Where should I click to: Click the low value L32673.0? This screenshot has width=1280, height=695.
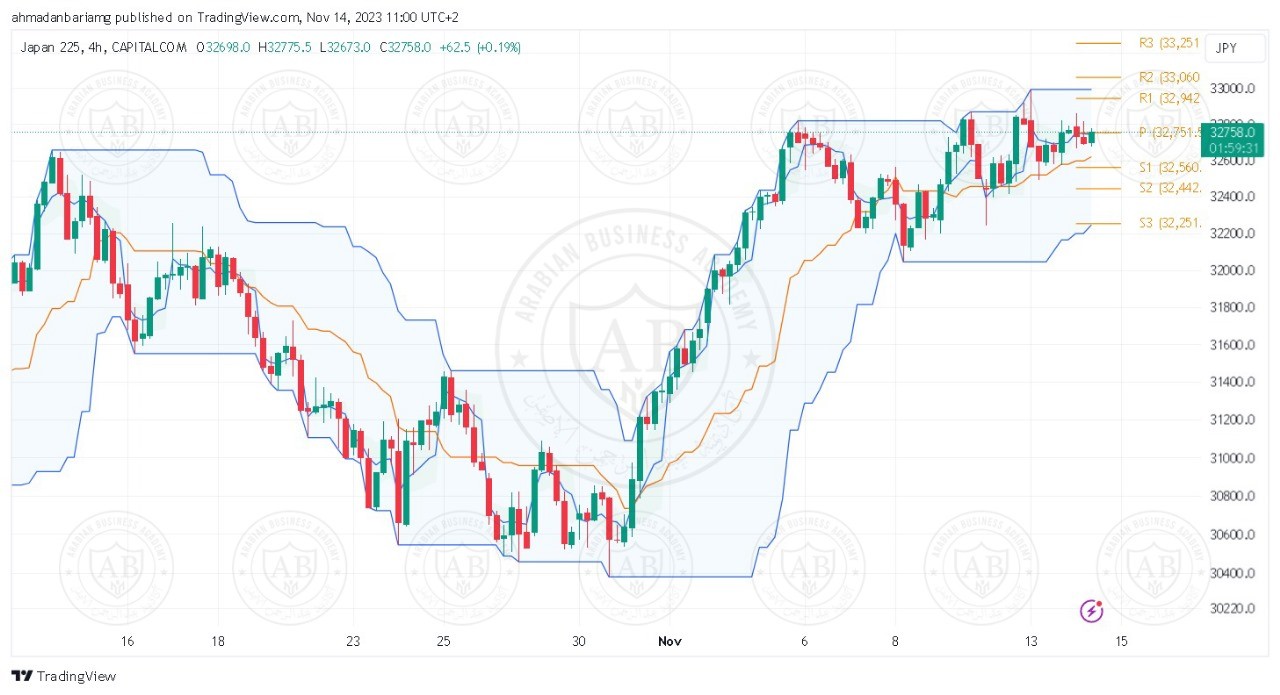click(x=345, y=47)
